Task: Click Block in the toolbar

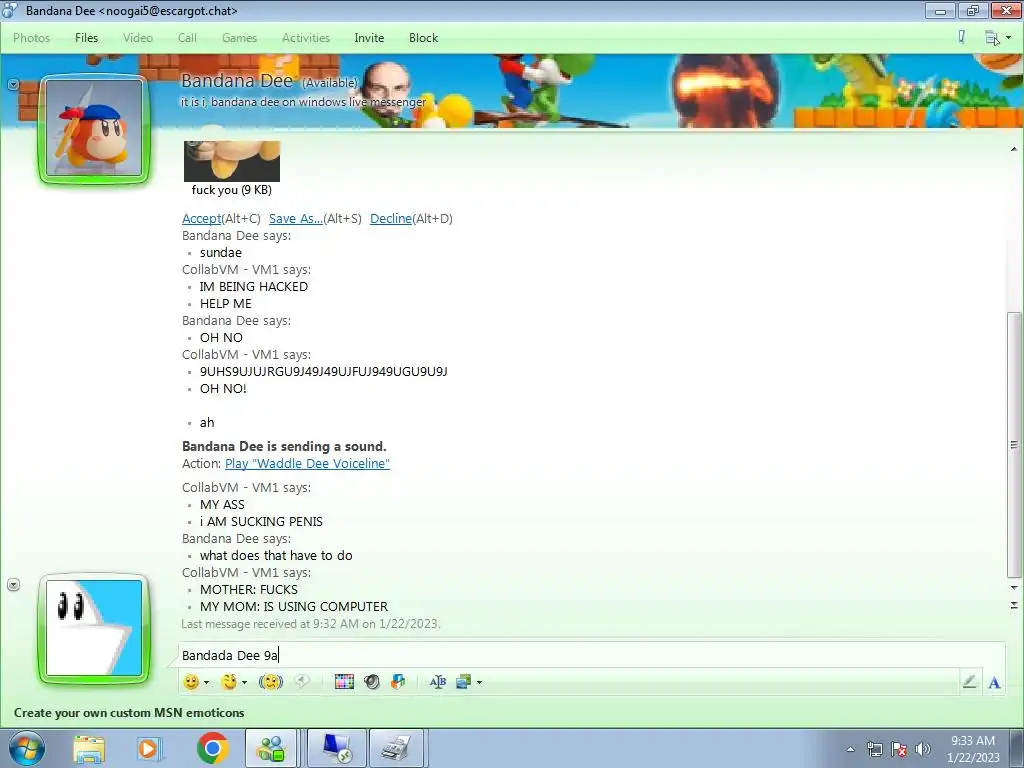Action: [423, 38]
